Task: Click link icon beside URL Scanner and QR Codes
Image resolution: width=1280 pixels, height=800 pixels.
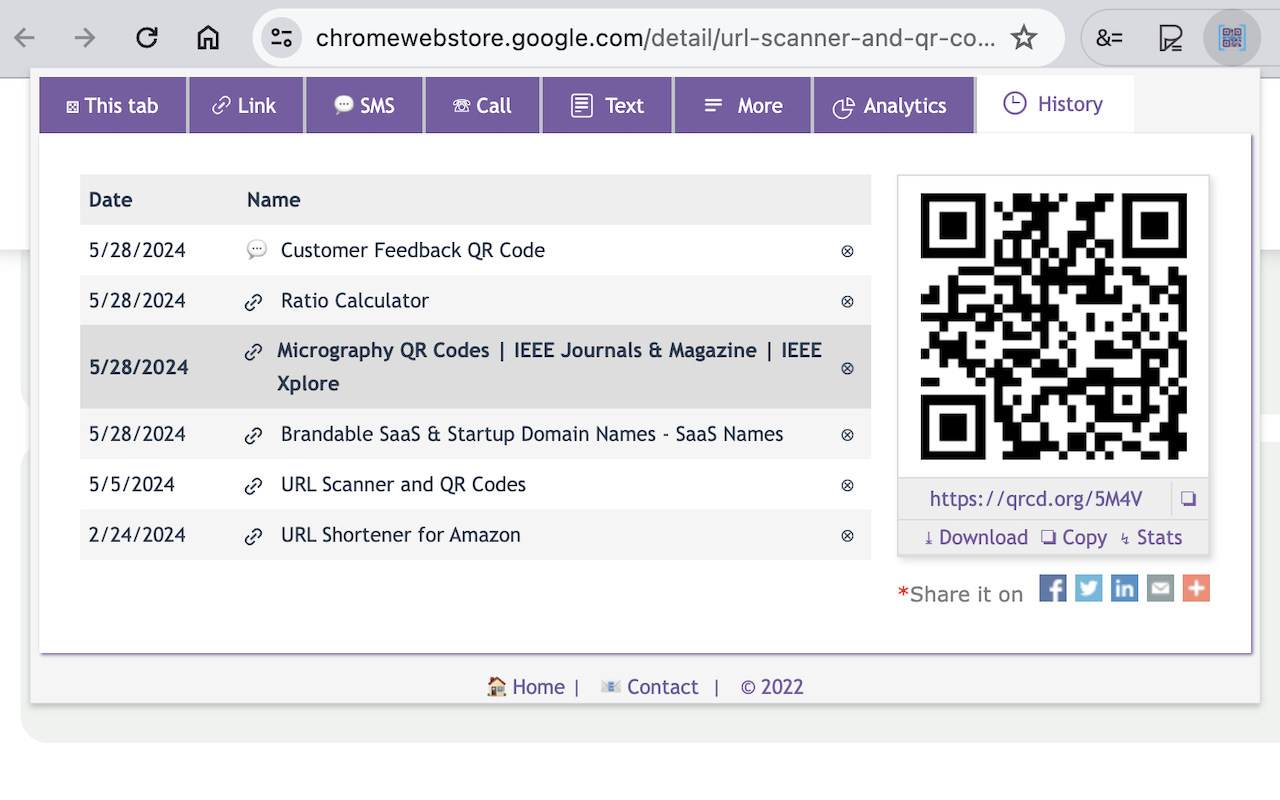Action: click(x=254, y=486)
